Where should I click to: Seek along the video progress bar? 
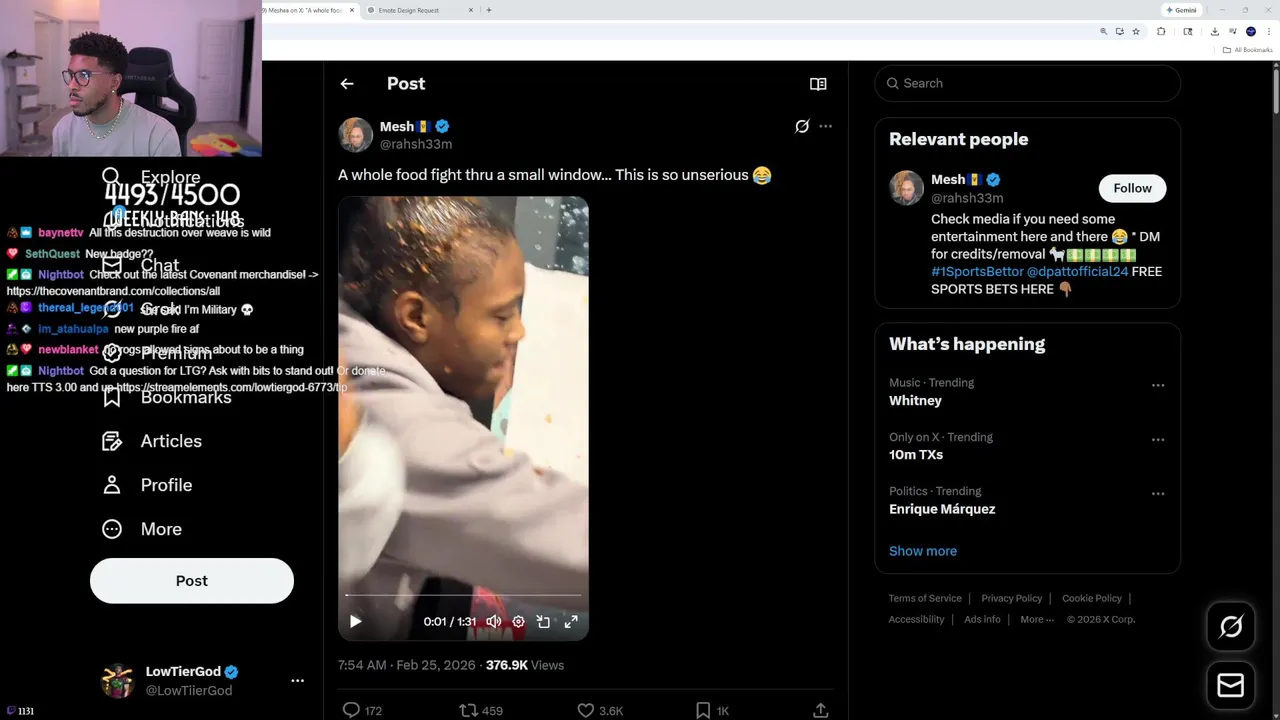(463, 595)
